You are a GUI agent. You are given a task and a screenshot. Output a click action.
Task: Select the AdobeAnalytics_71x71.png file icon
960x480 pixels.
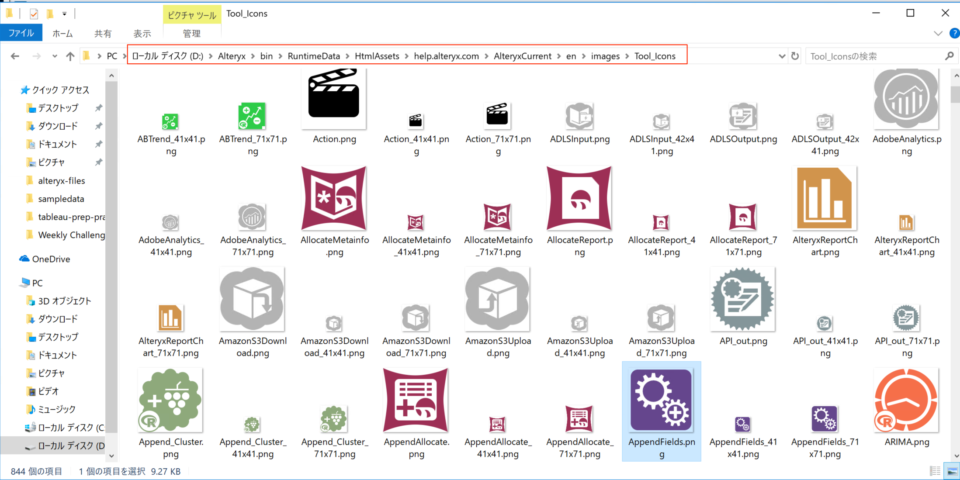252,216
